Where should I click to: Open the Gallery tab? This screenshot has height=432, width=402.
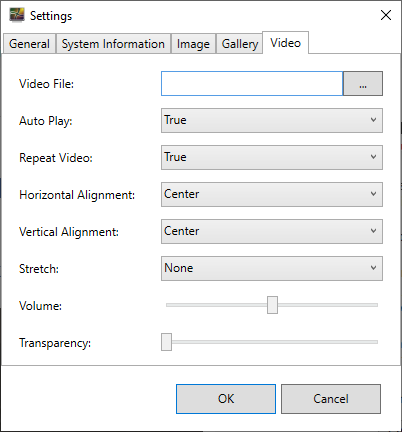239,44
